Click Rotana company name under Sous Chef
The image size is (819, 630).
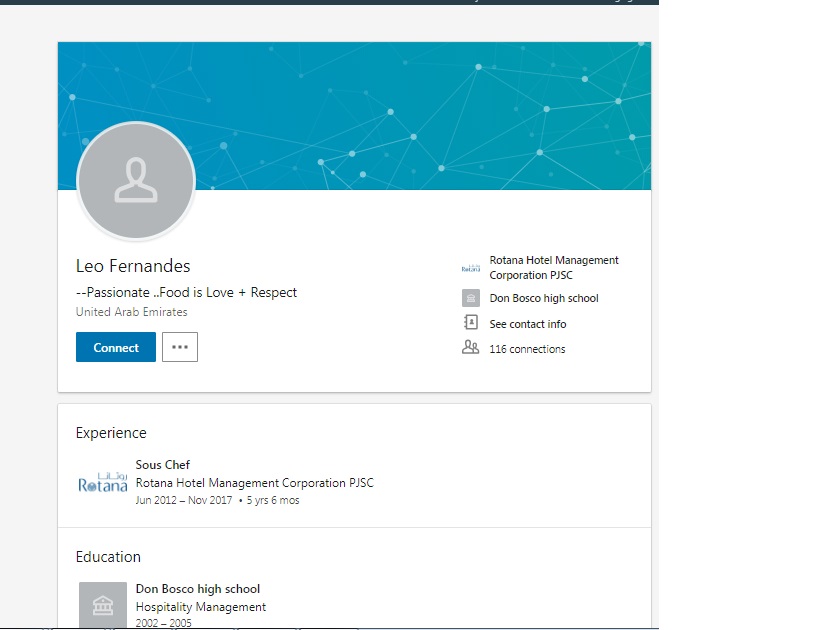coord(254,483)
